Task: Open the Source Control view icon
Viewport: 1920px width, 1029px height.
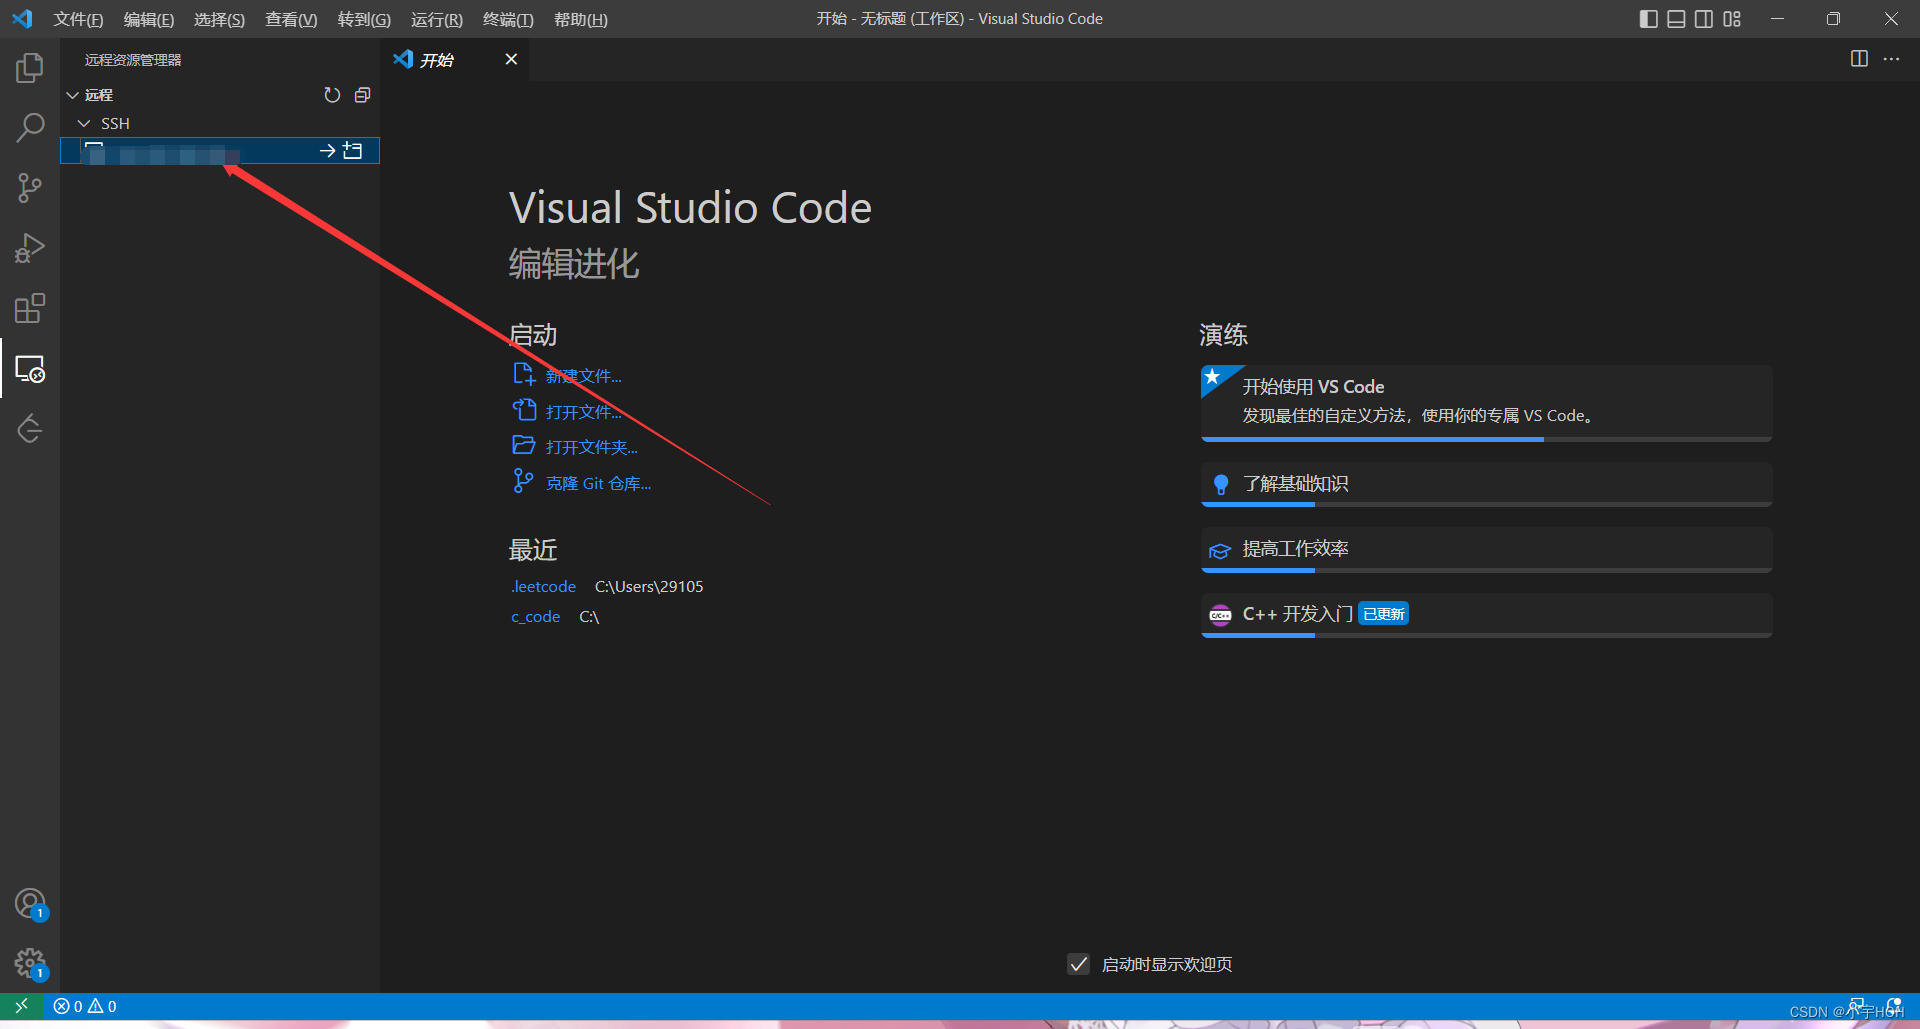Action: pos(30,188)
